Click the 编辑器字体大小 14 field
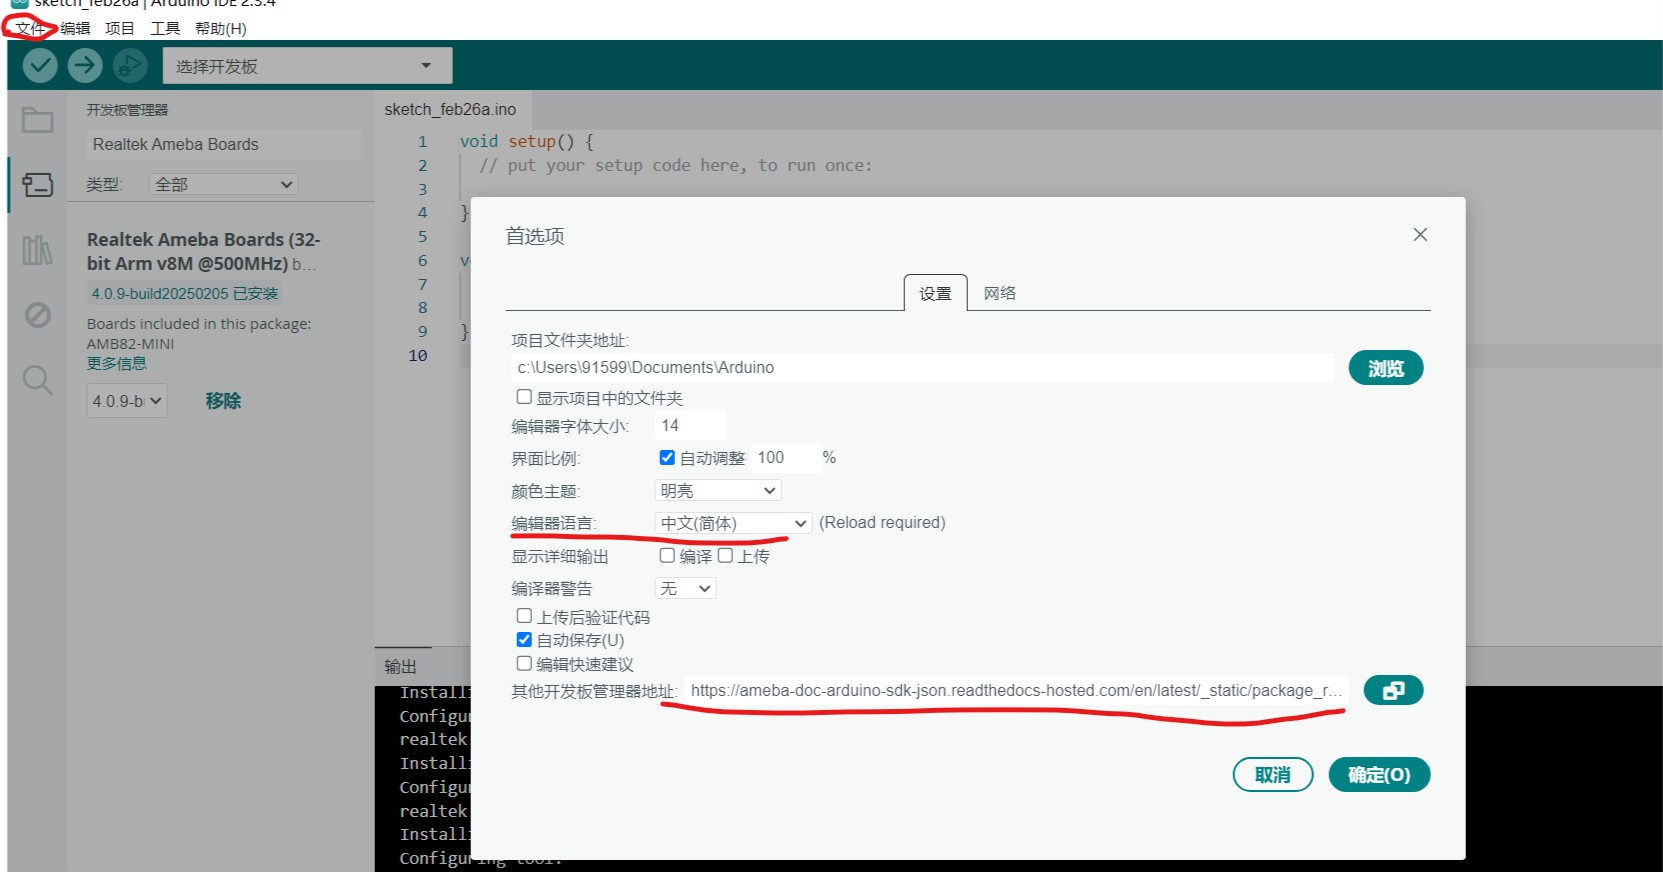Screen dimensions: 1663x872 tap(690, 425)
